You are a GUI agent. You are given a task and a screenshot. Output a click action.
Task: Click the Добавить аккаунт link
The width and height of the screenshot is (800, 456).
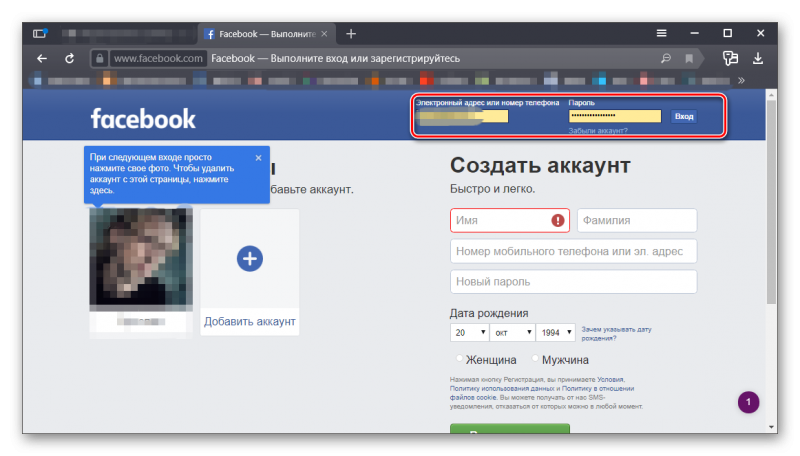[249, 322]
